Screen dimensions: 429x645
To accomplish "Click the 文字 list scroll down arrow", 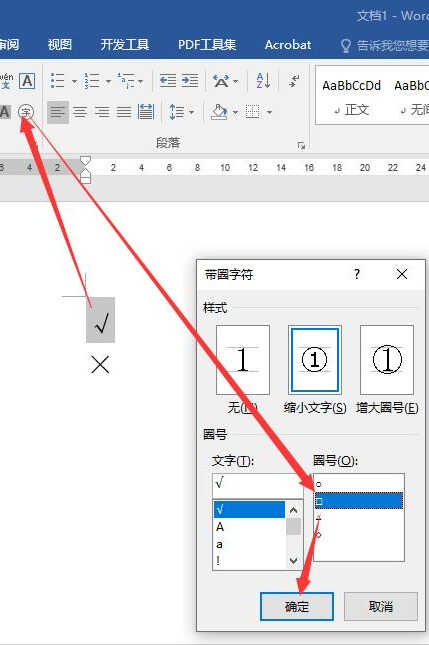I will pos(293,560).
